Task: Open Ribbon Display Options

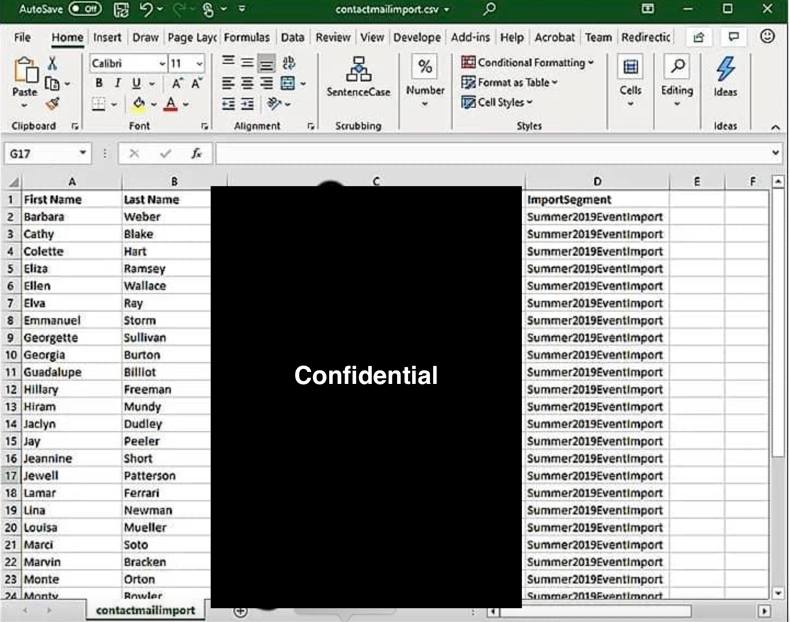Action: [647, 9]
